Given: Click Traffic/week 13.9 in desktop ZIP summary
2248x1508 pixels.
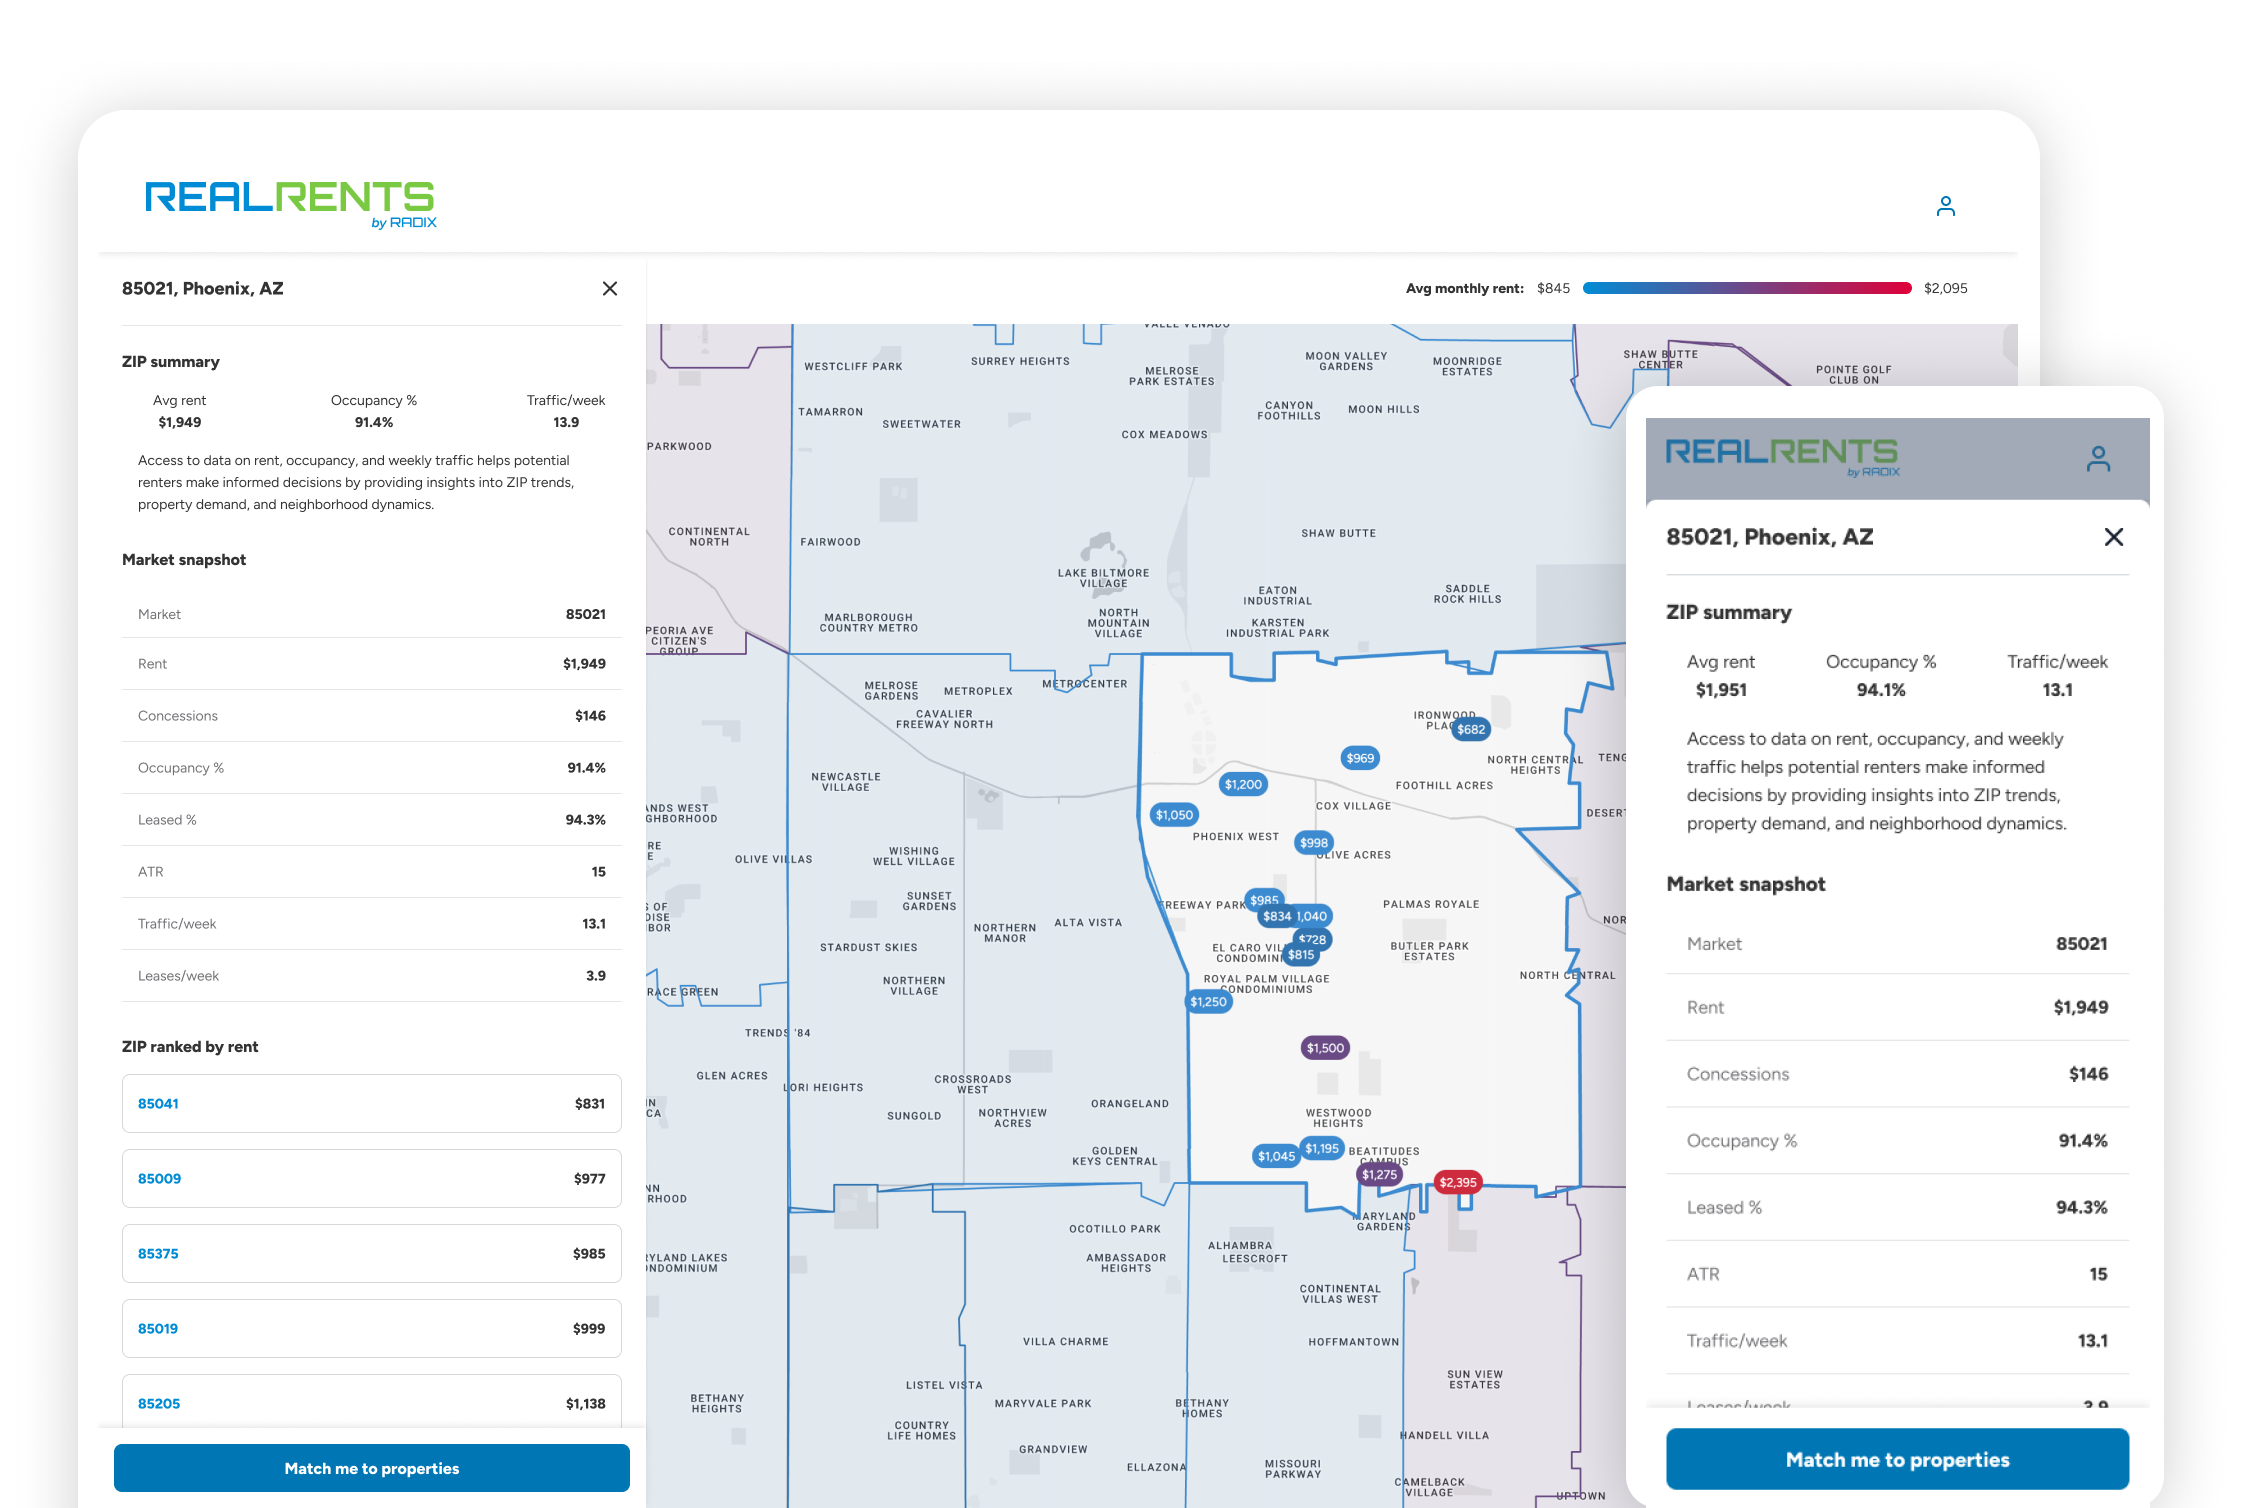Looking at the screenshot, I should 566,411.
